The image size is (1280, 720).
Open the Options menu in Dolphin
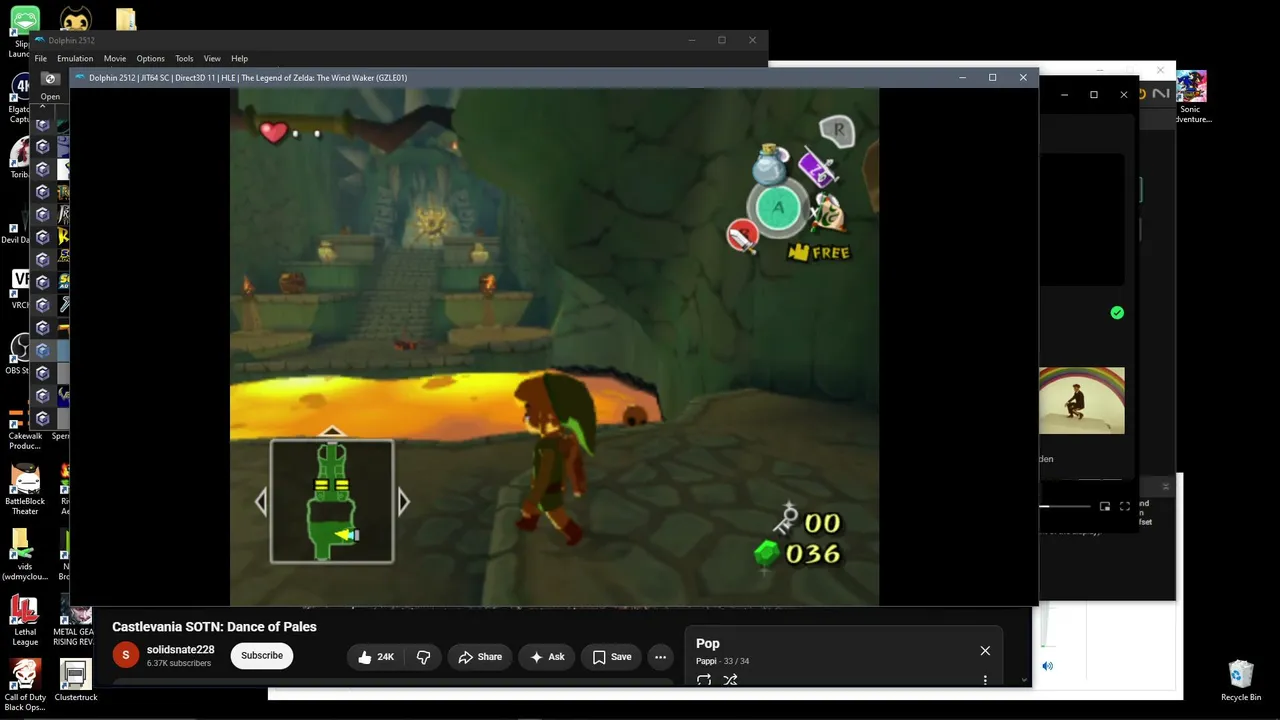pyautogui.click(x=150, y=59)
